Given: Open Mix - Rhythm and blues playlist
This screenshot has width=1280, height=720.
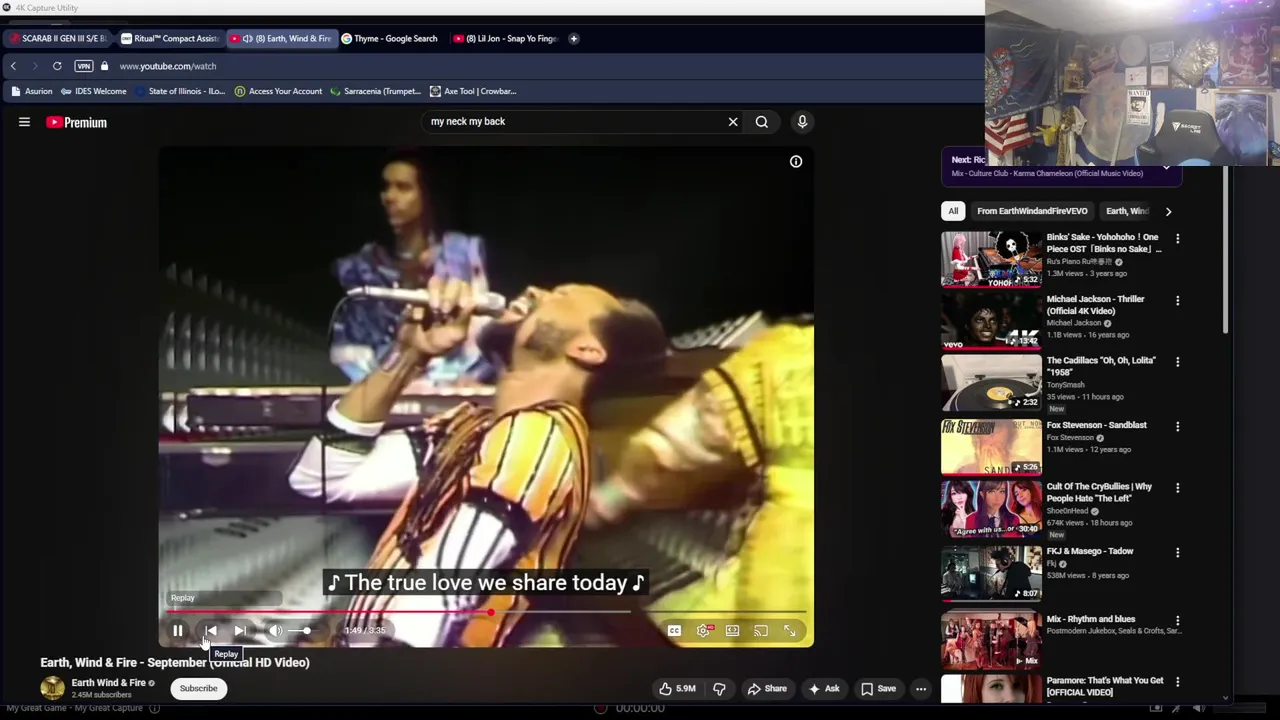Looking at the screenshot, I should 1060,638.
